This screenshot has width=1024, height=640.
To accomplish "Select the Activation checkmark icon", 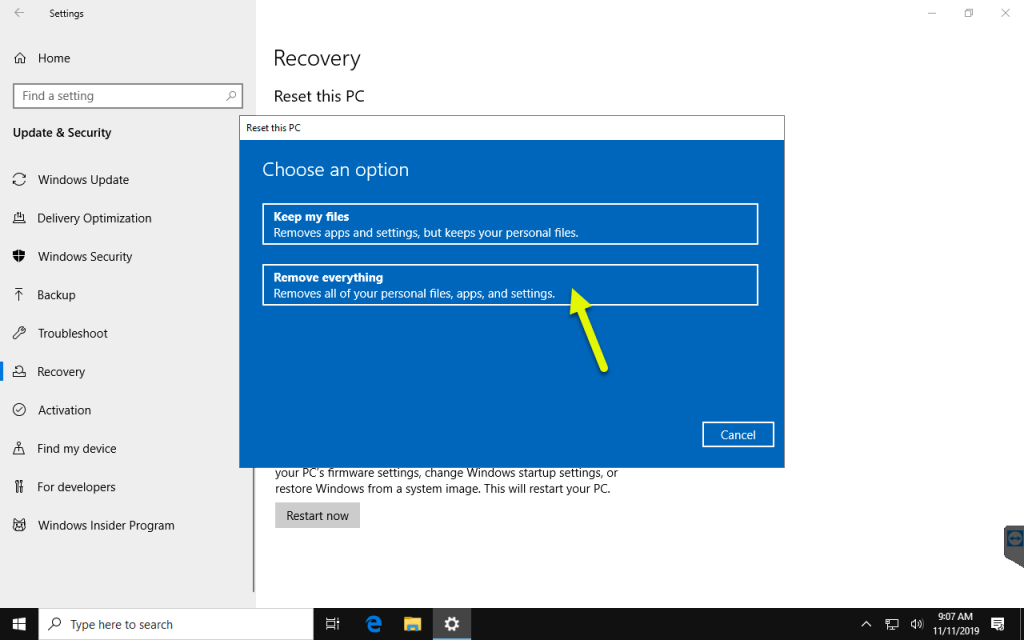I will point(20,410).
